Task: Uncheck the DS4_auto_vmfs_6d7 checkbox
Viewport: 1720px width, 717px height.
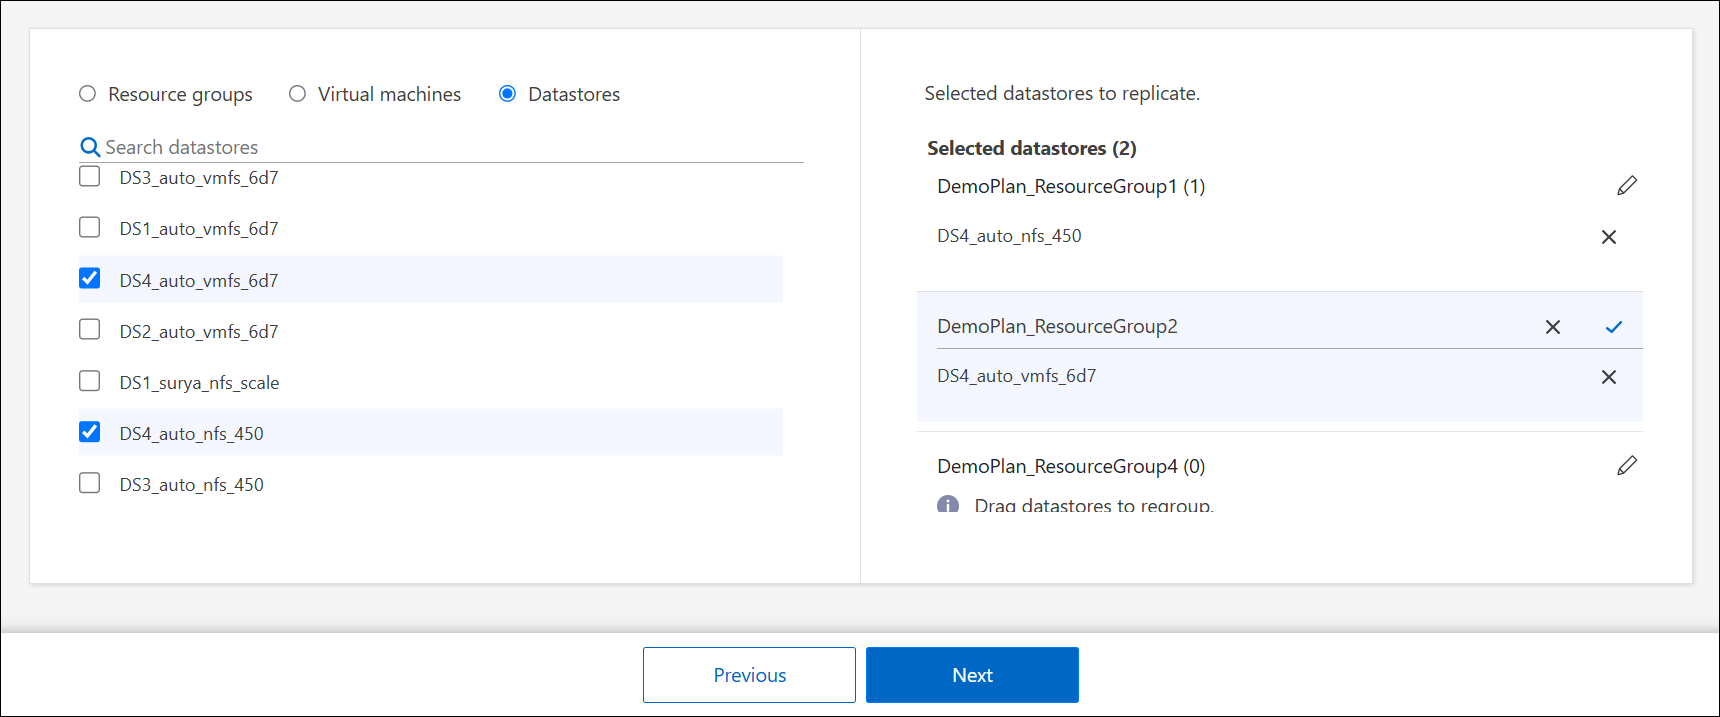Action: coord(90,279)
